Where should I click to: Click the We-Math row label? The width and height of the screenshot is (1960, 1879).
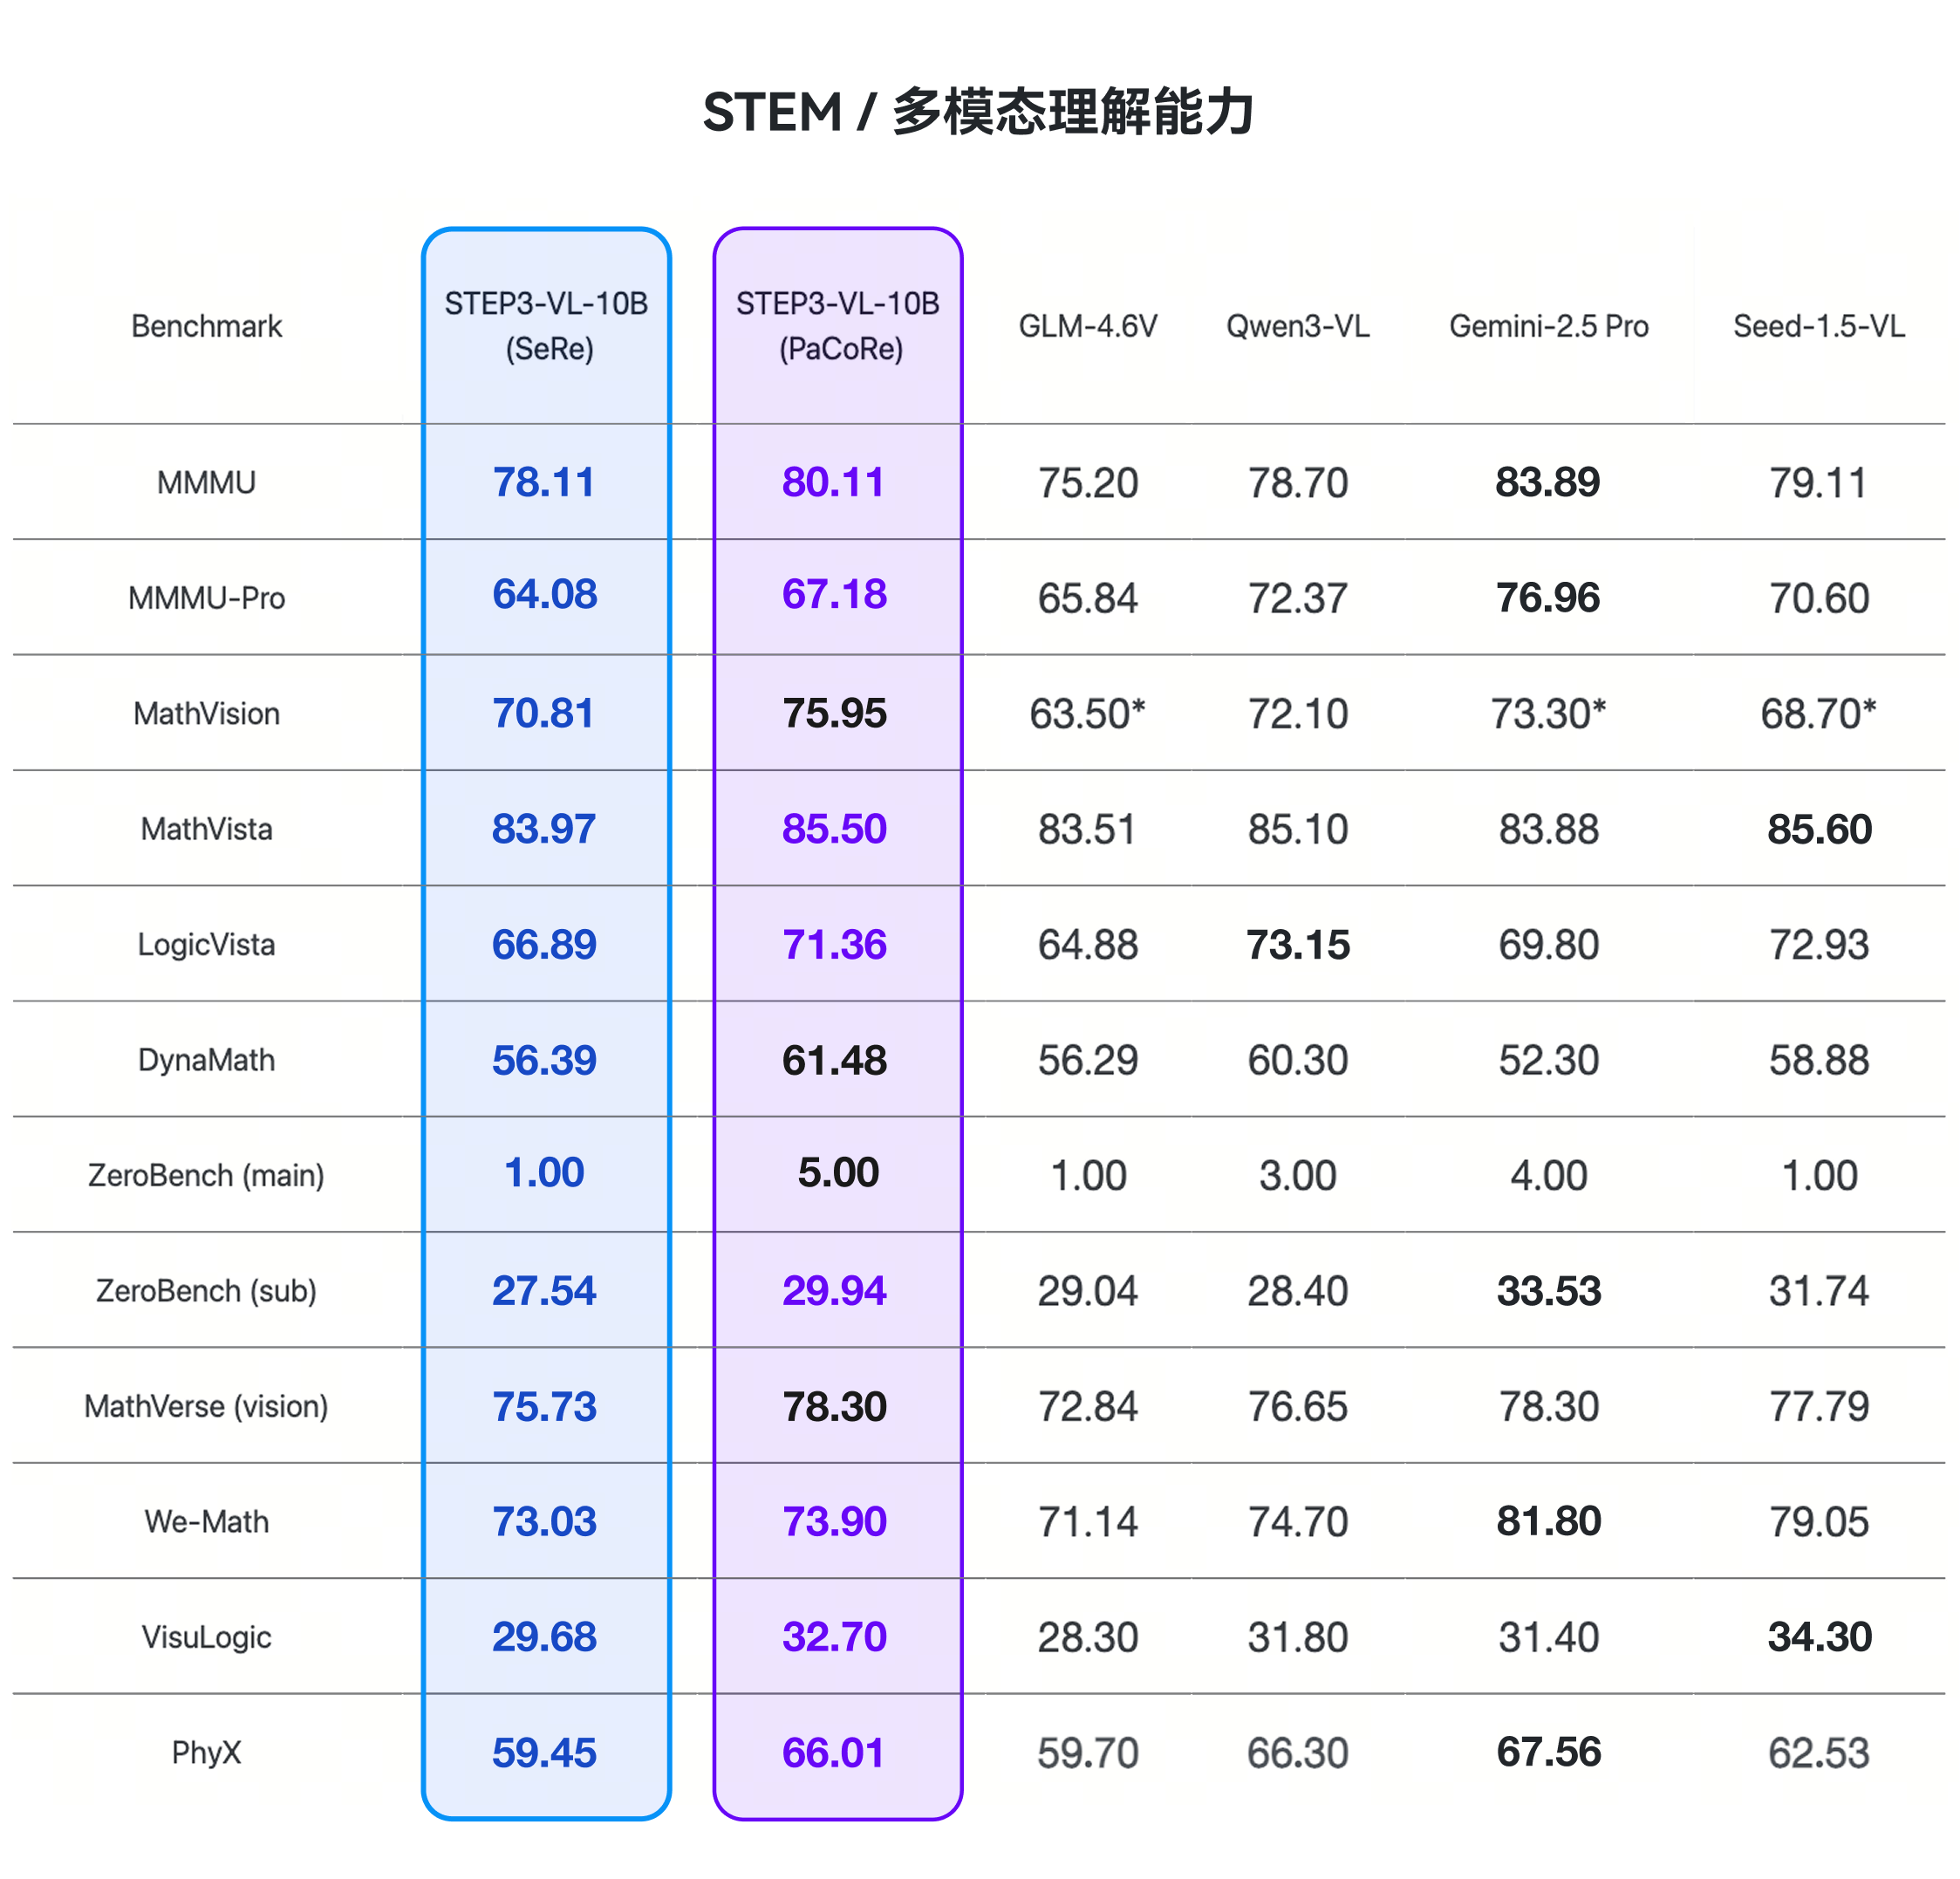point(206,1521)
